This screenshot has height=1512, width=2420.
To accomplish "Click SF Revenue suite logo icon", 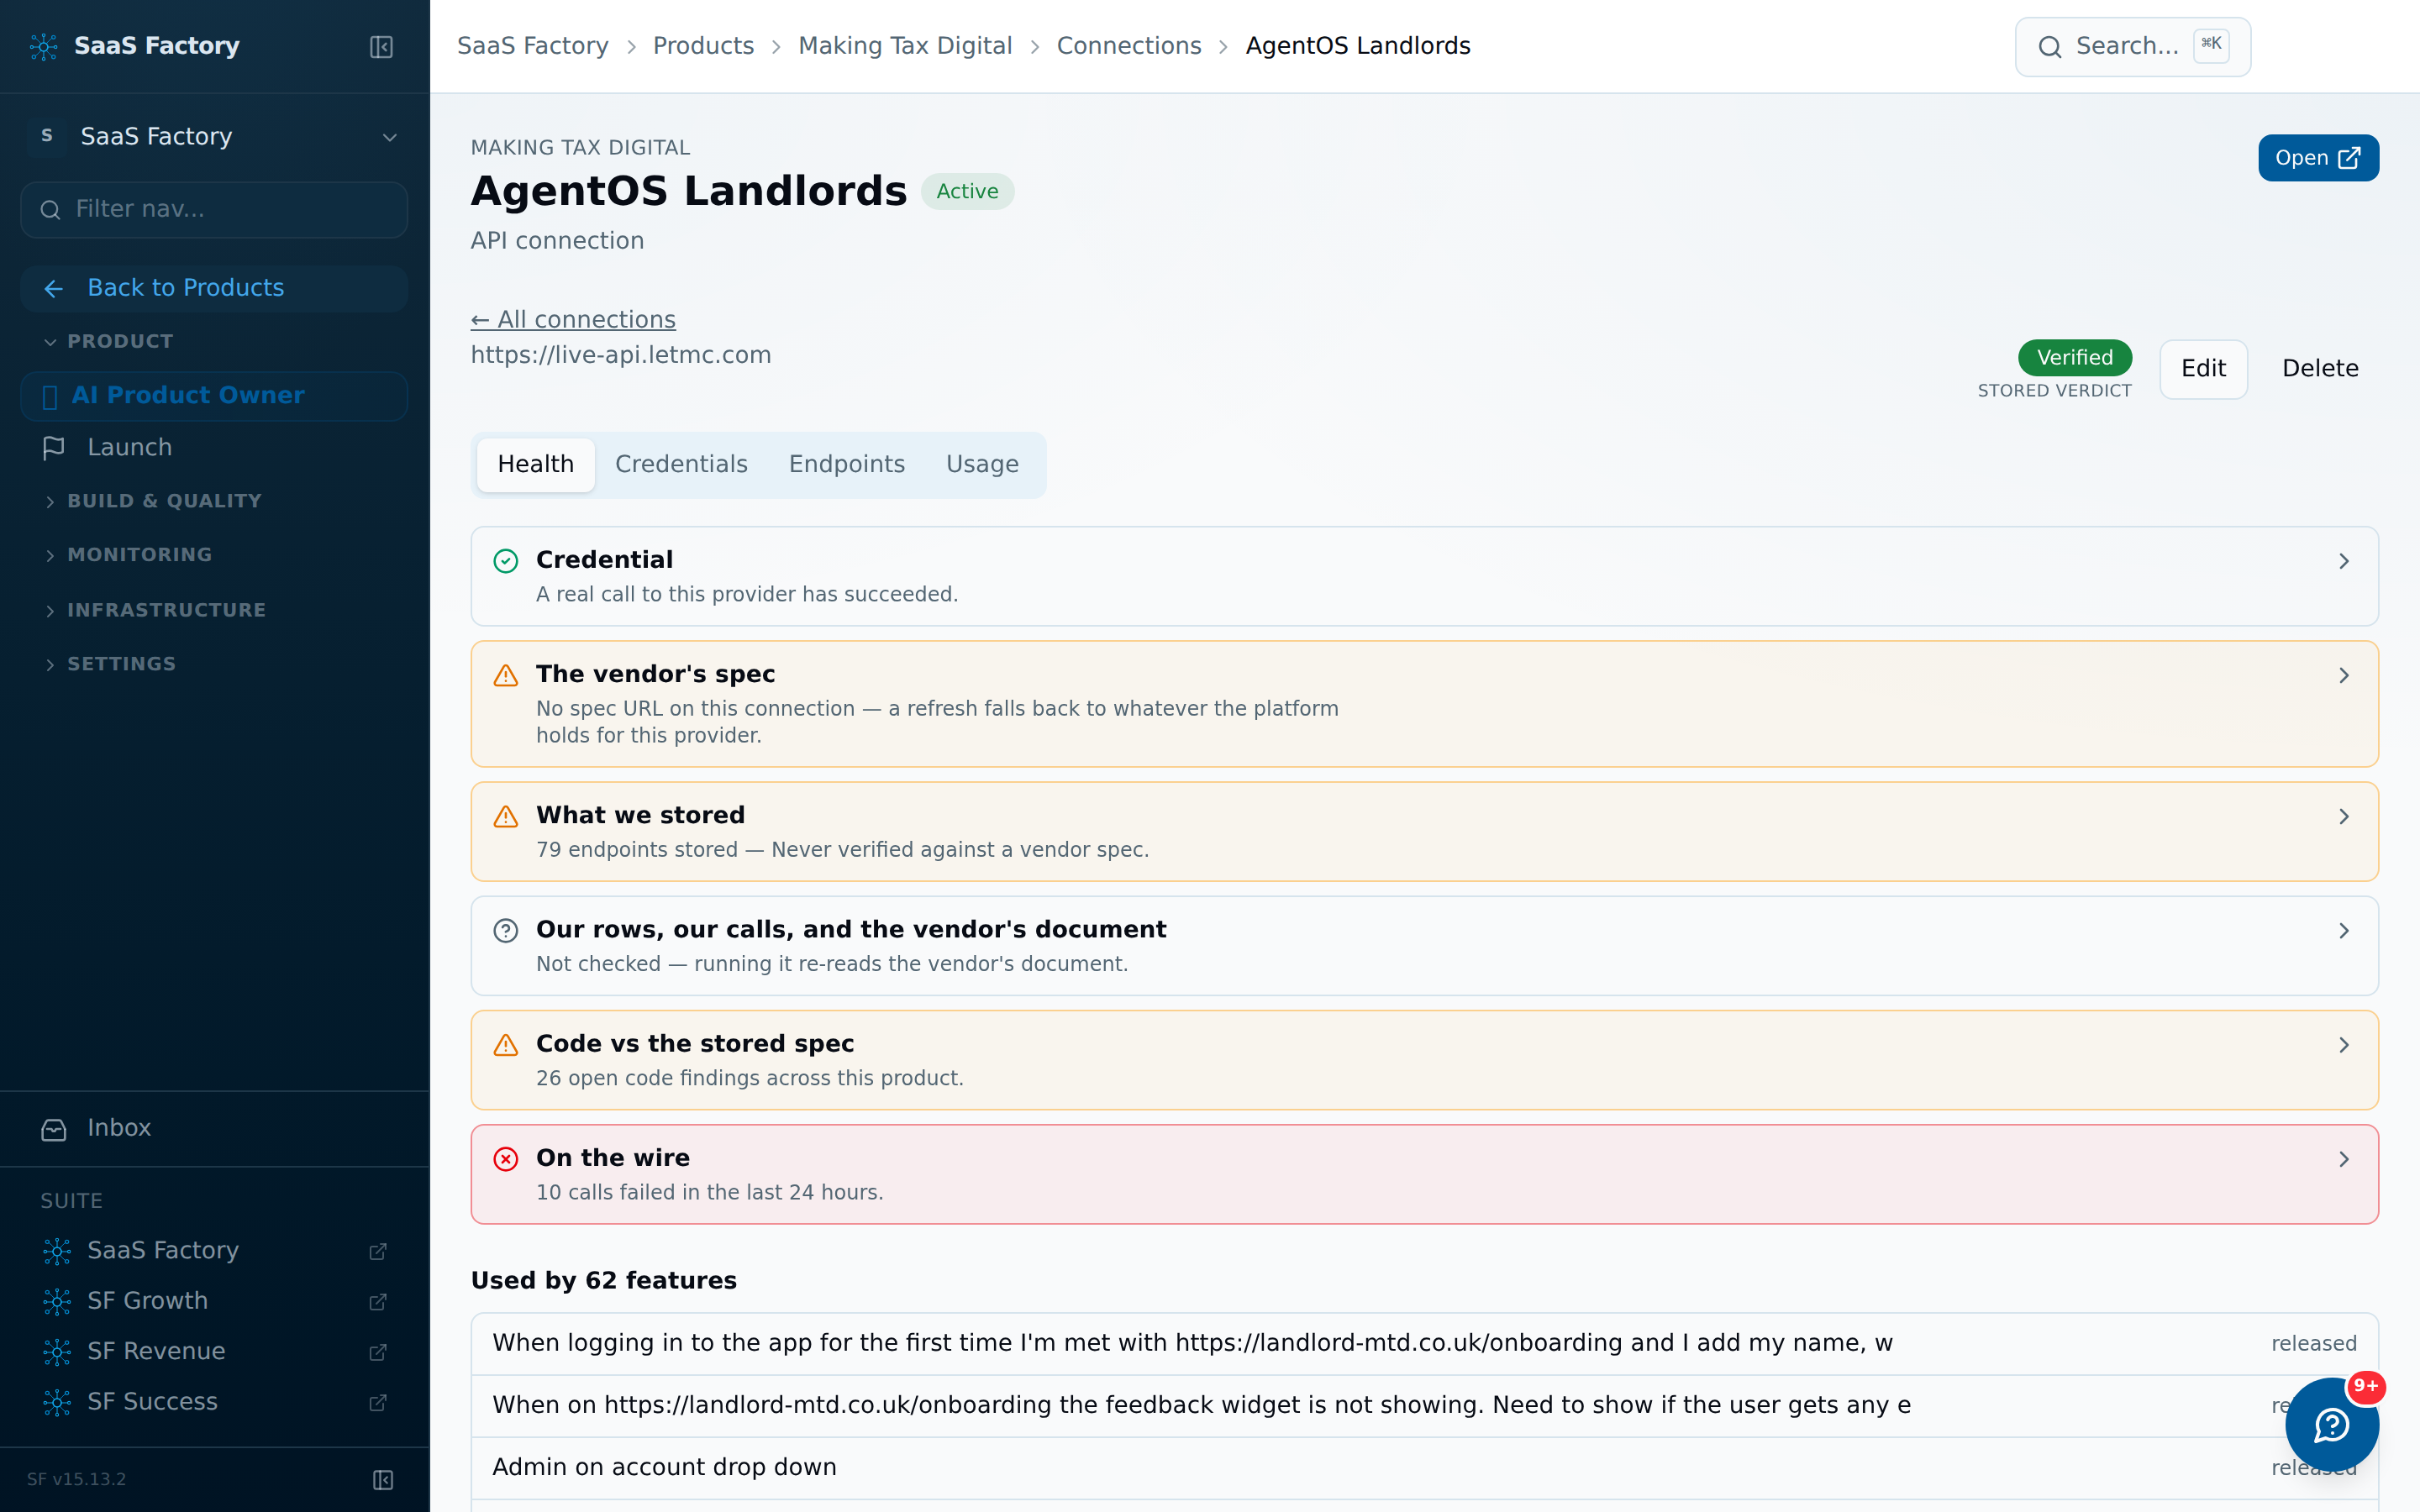I will 57,1352.
